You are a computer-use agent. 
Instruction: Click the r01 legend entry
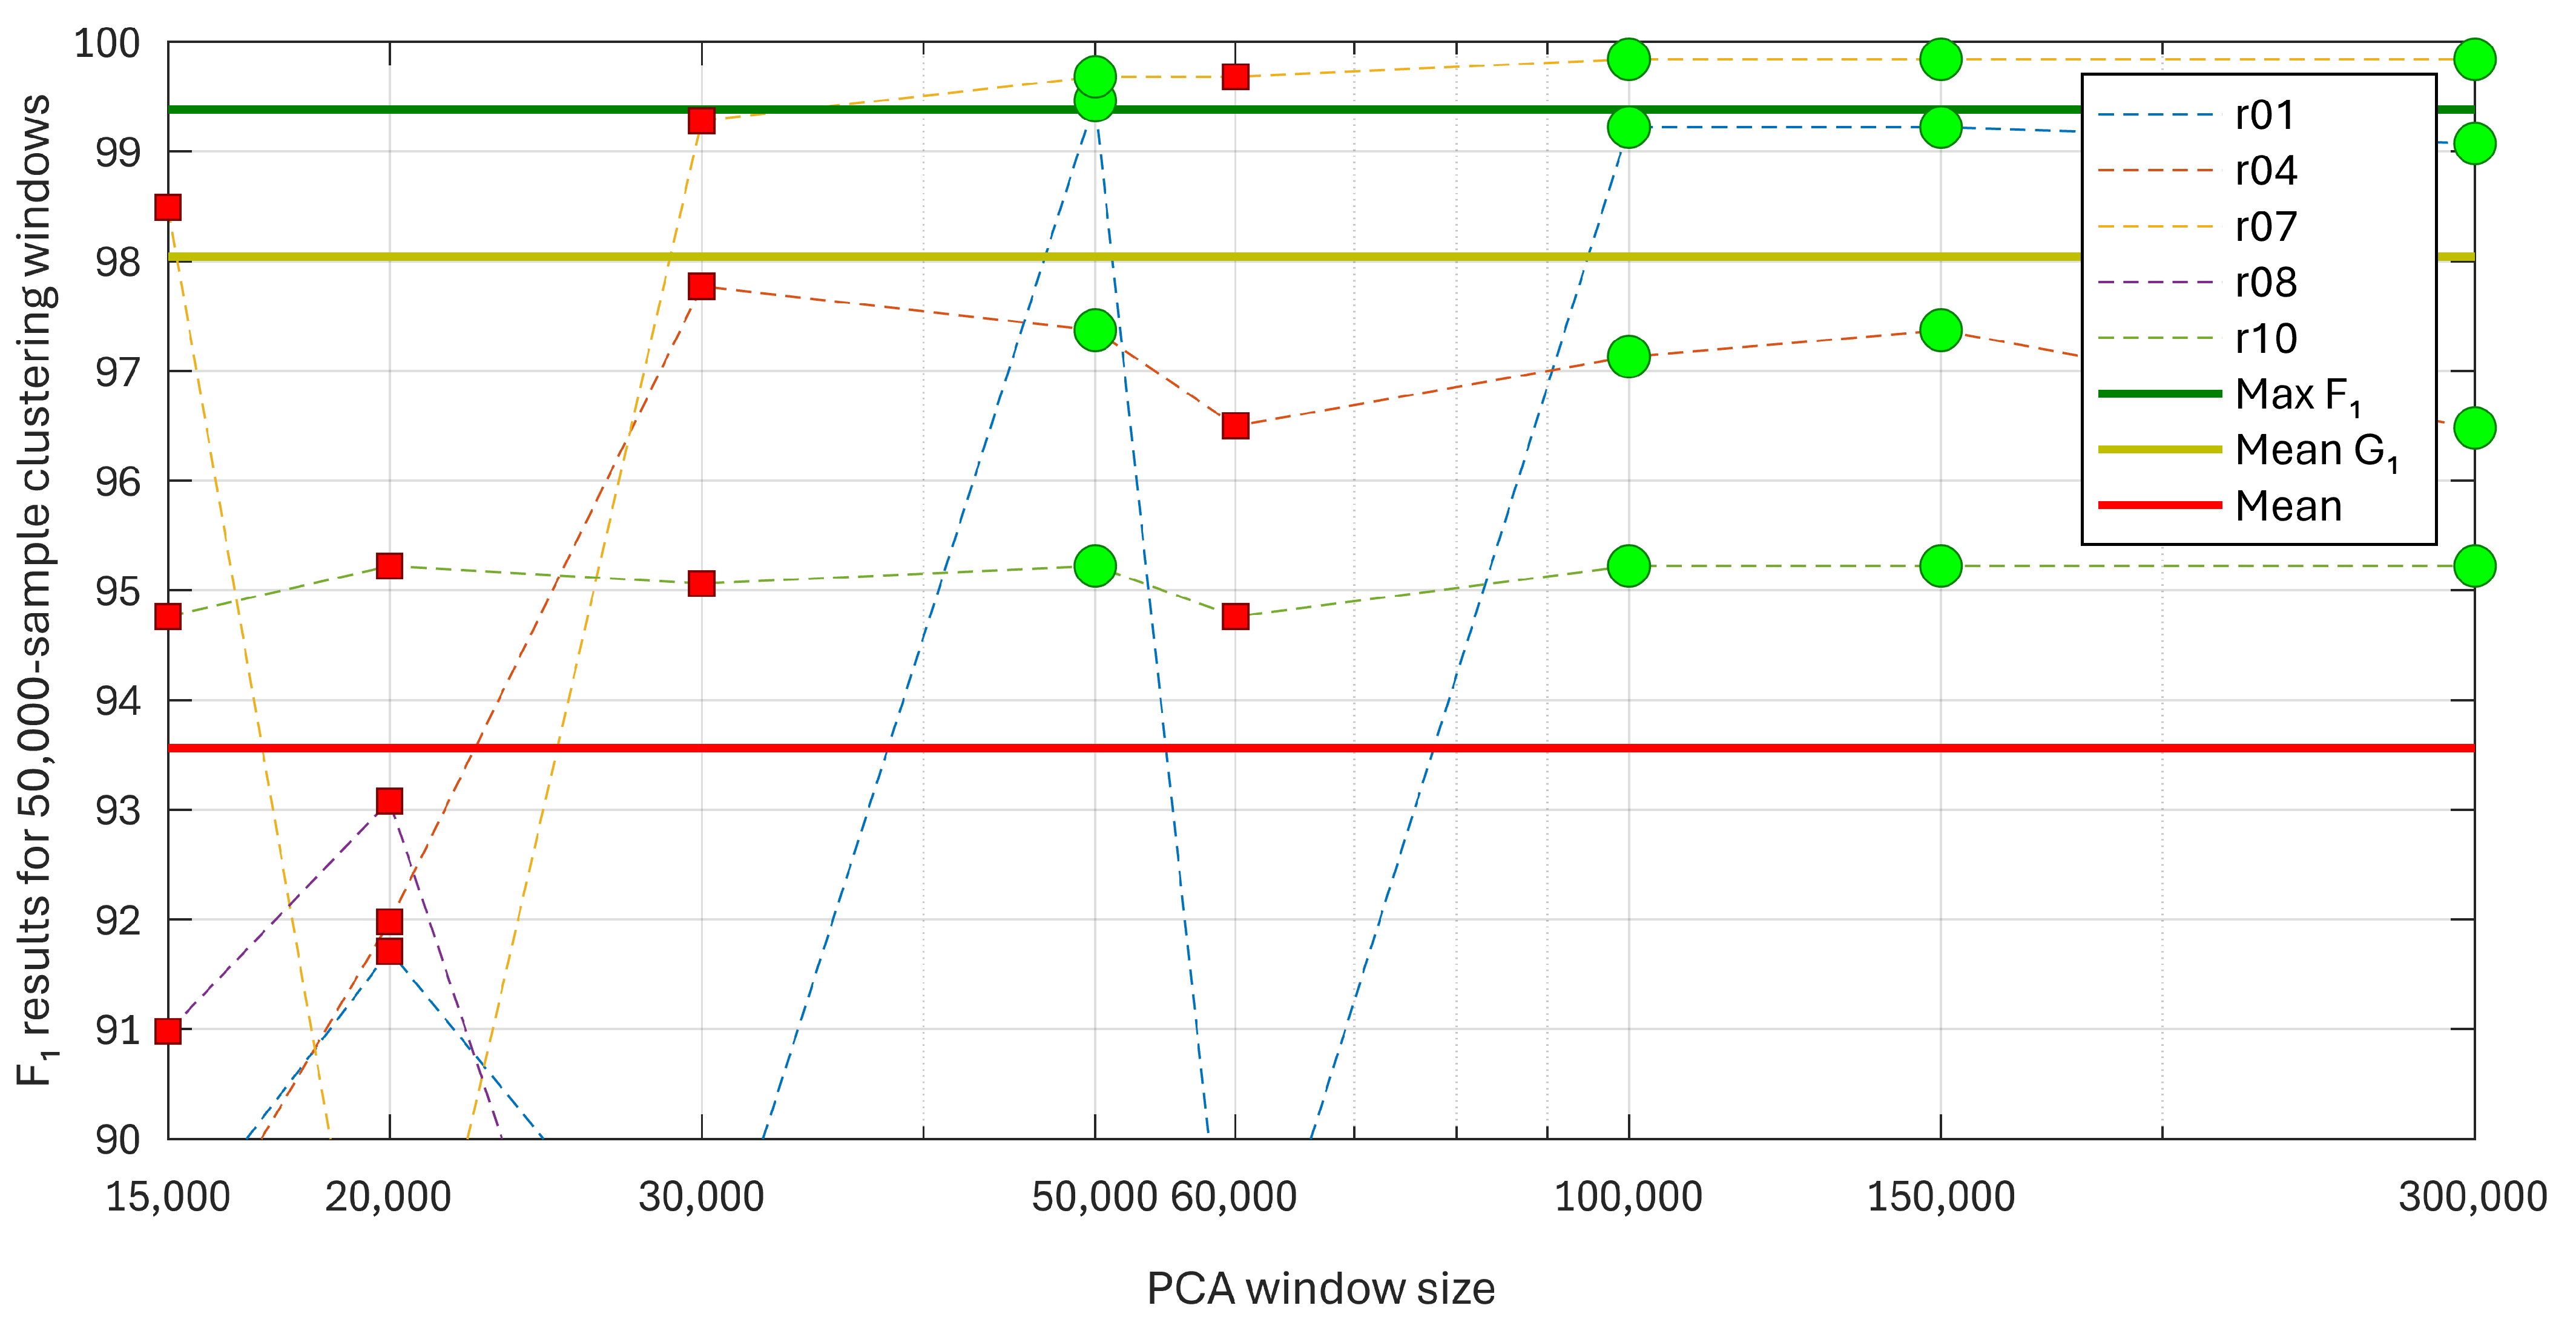[2265, 116]
